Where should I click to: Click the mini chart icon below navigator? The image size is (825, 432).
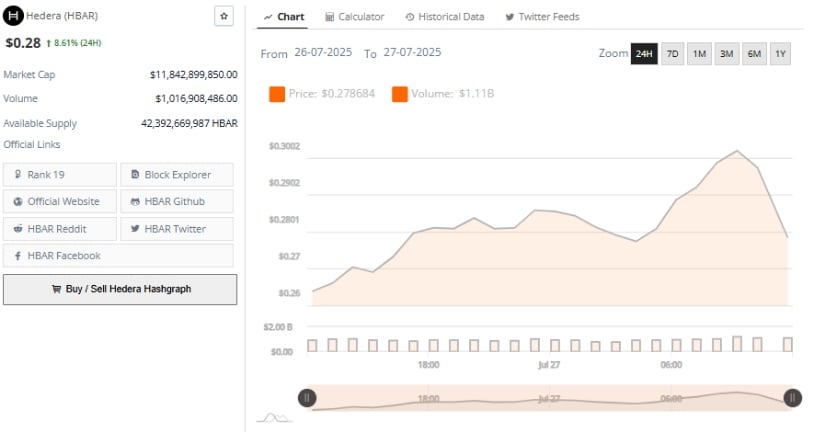tap(274, 418)
